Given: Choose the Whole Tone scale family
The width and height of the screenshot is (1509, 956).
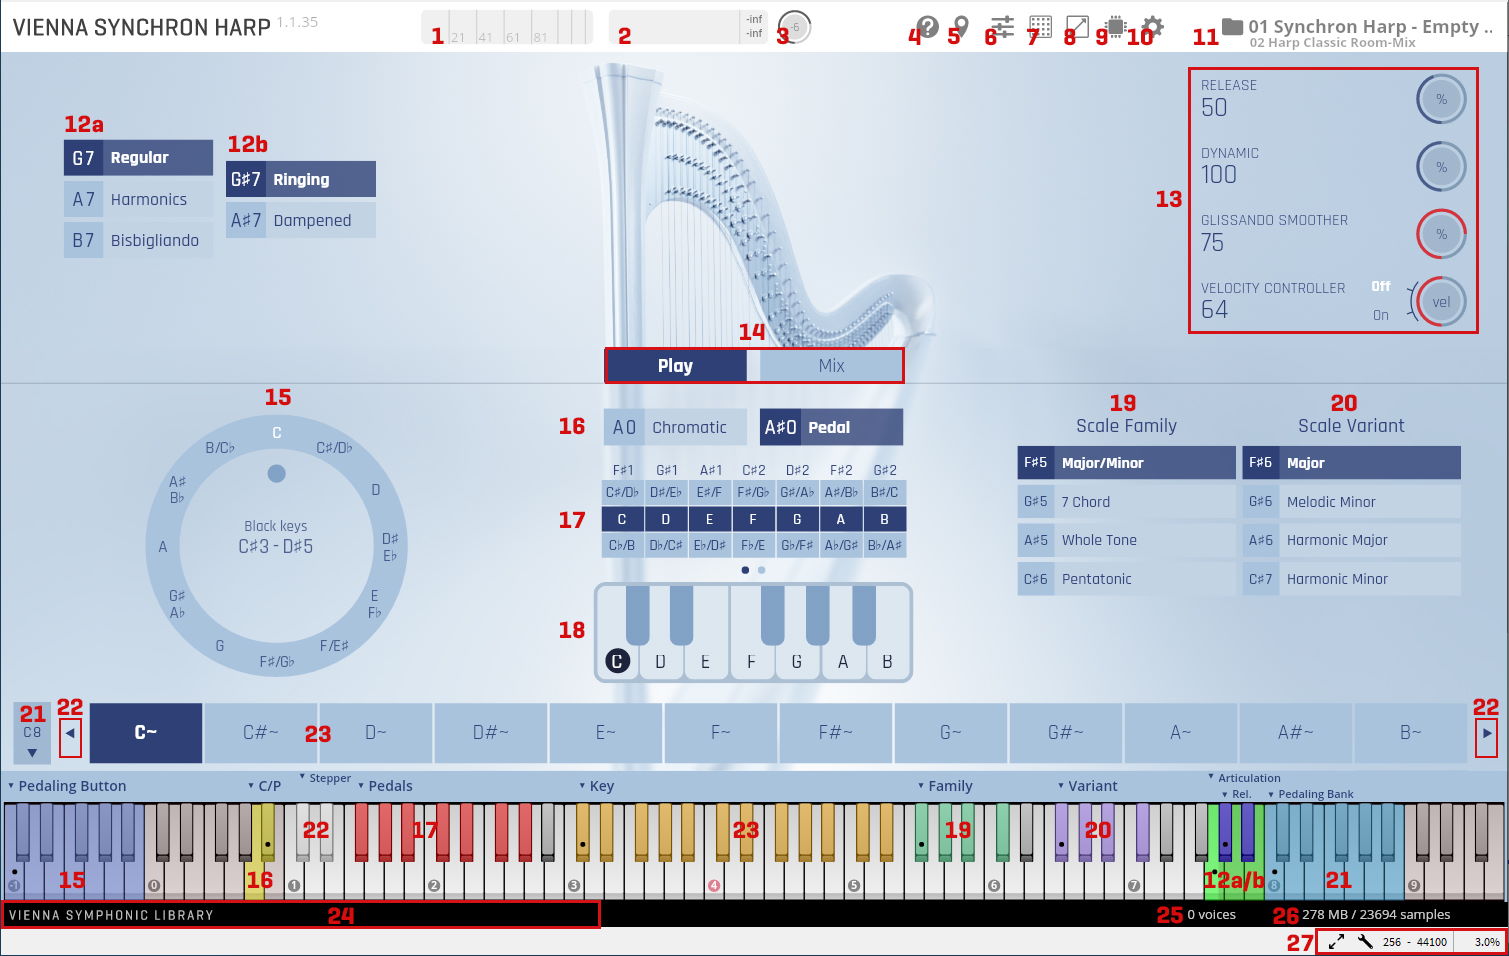Looking at the screenshot, I should coord(1127,540).
